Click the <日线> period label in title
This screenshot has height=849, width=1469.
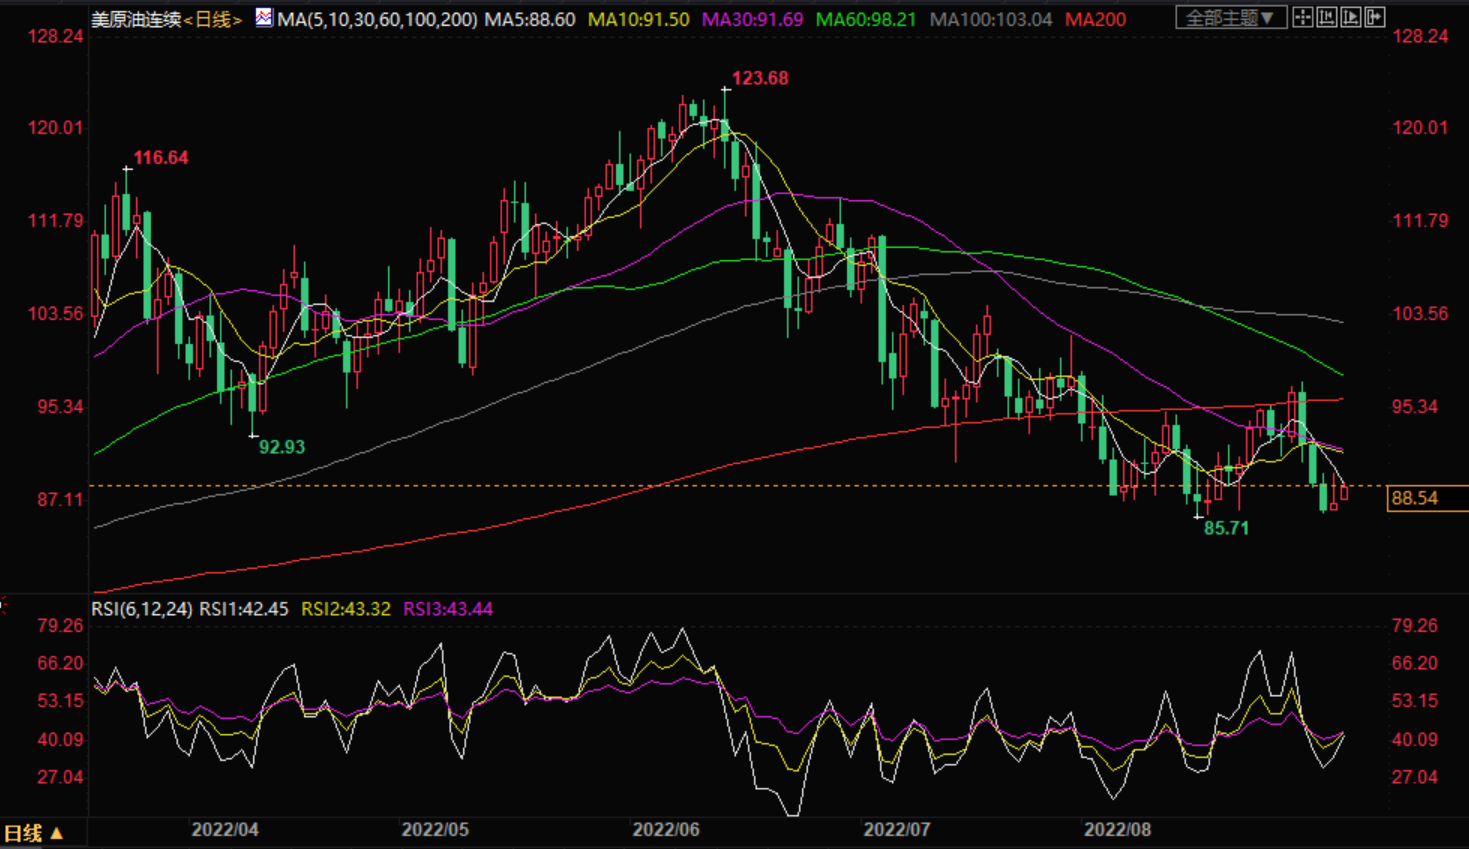tap(212, 20)
